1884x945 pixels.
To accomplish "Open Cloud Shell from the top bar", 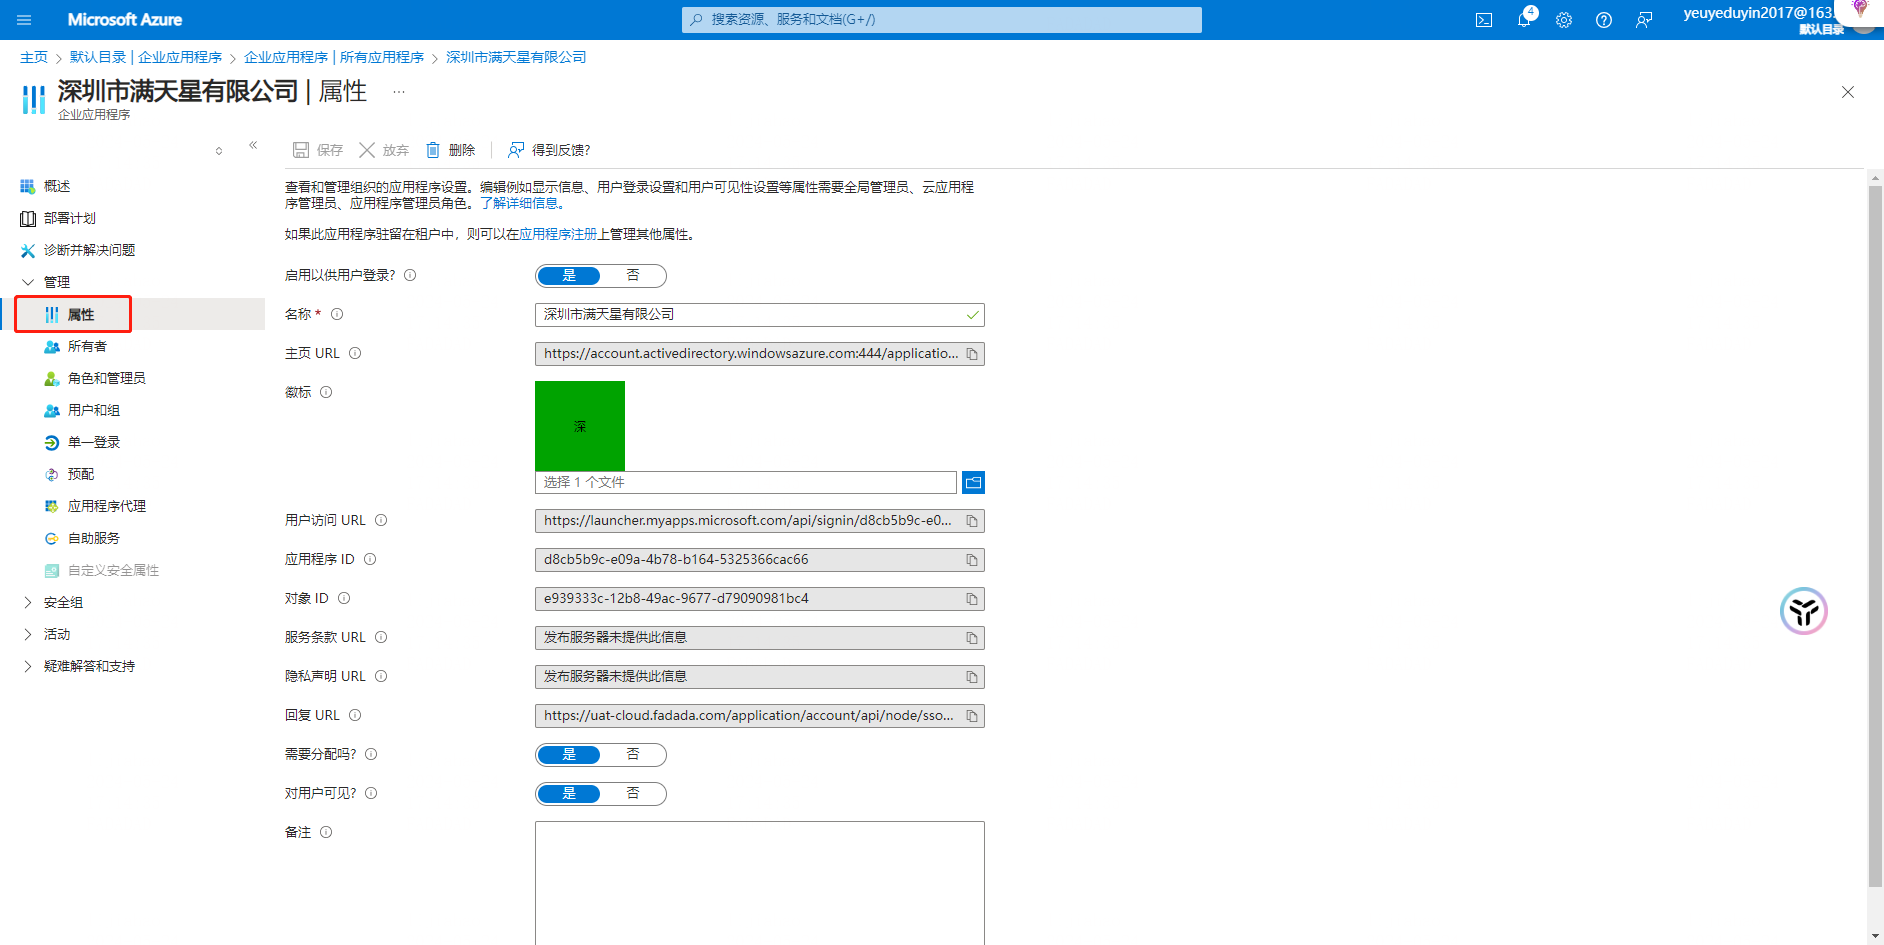I will coord(1484,20).
